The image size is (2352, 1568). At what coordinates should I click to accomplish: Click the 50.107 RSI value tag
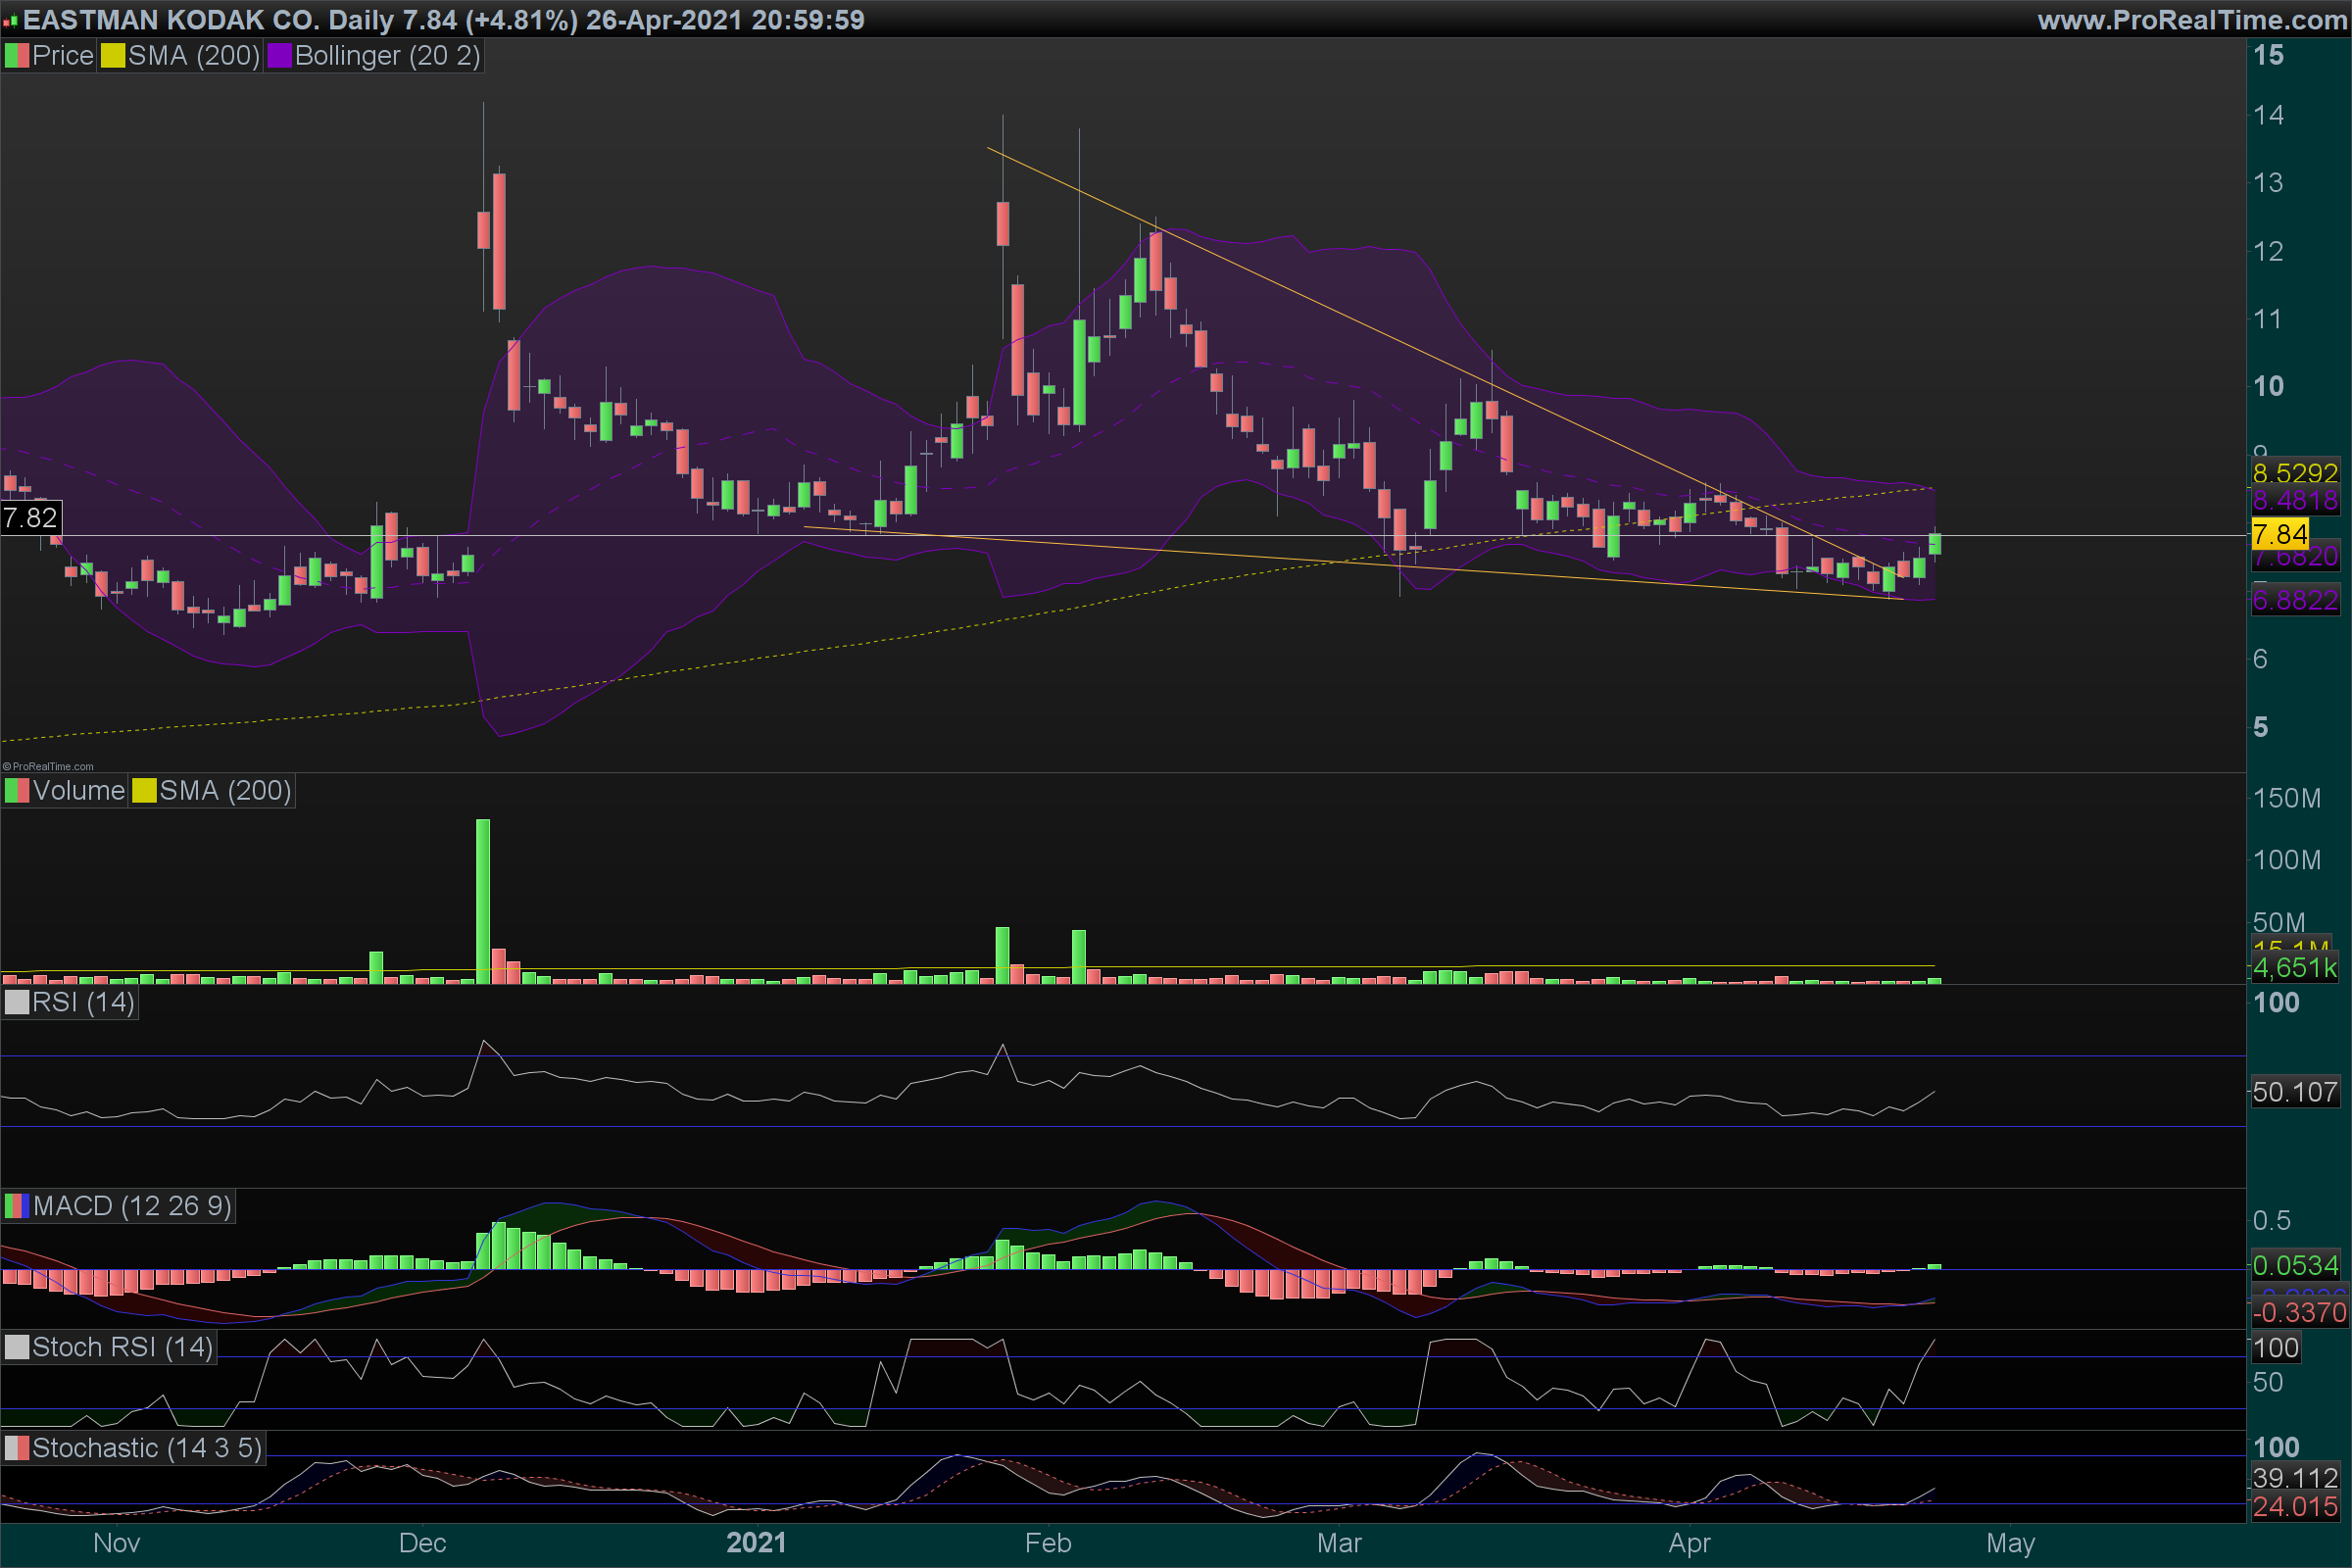point(2294,1092)
